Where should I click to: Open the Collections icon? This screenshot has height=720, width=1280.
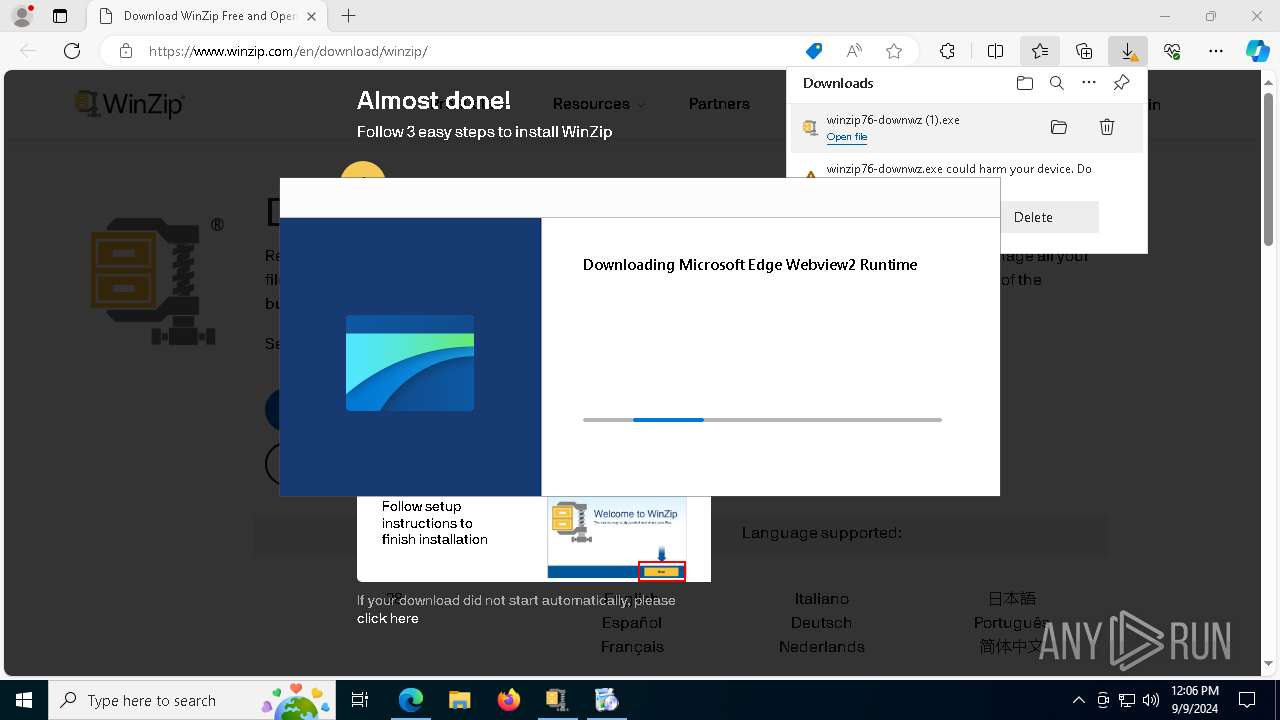coord(1084,51)
